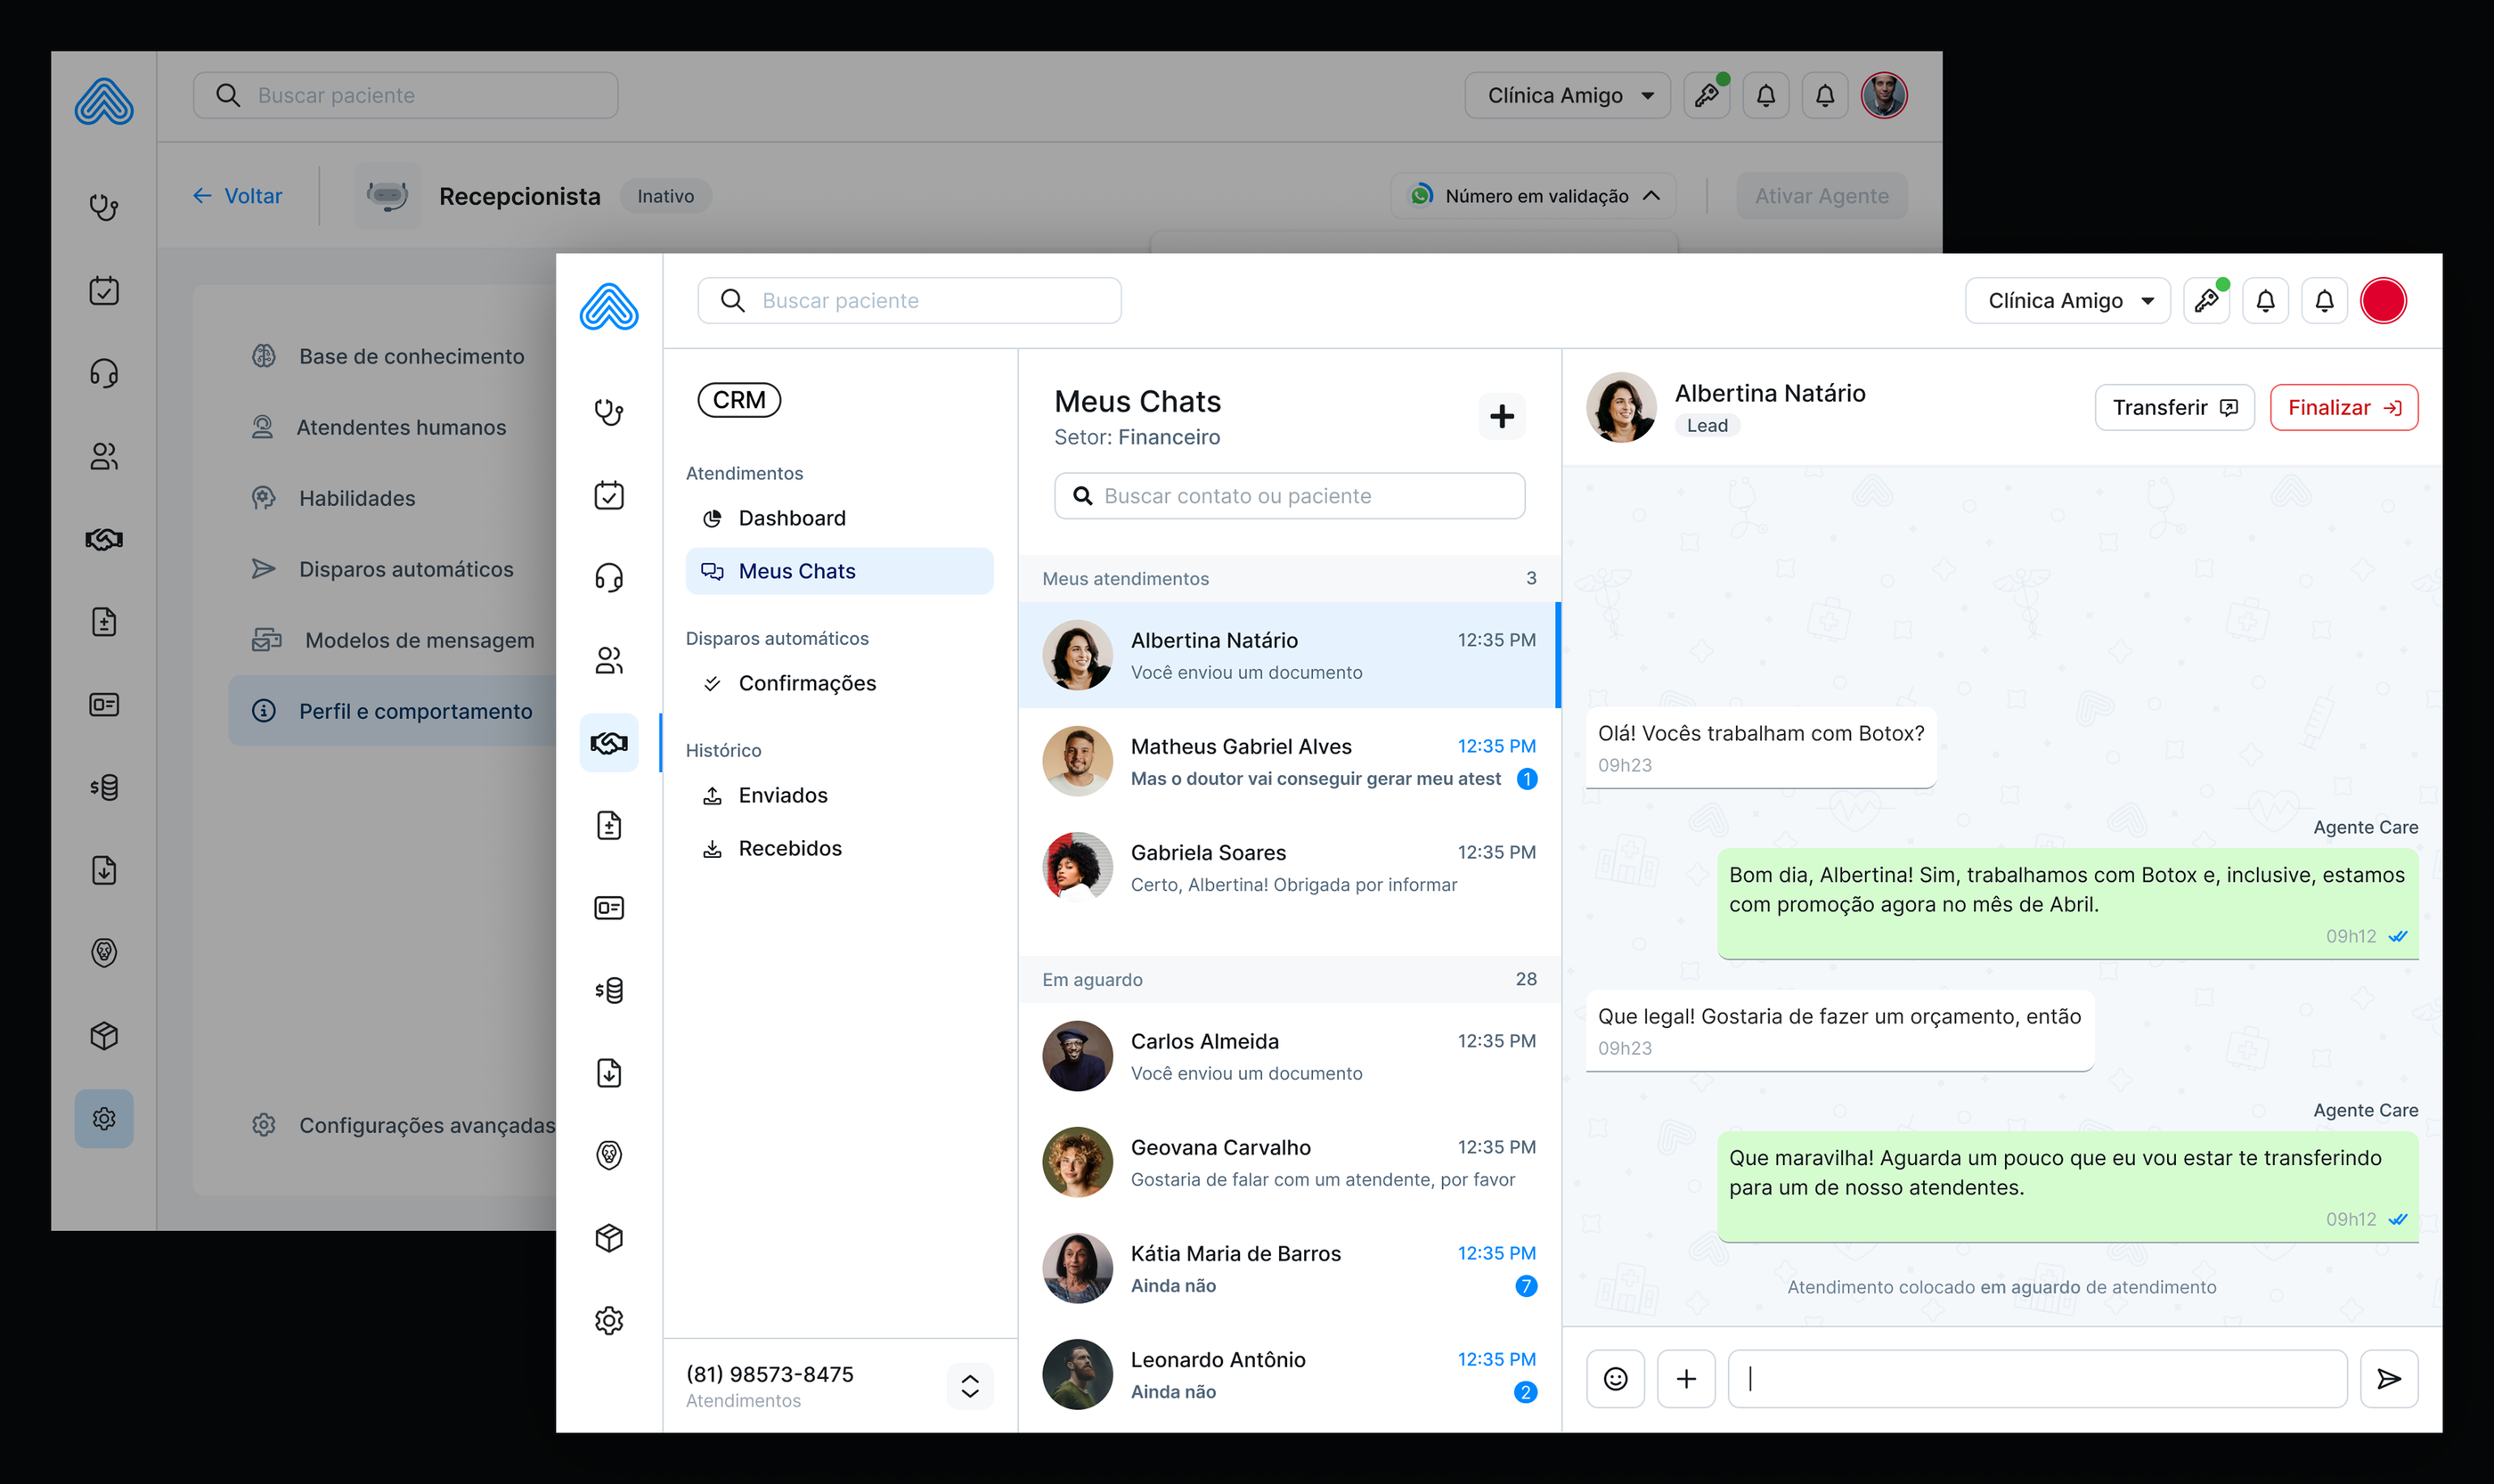Viewport: 2494px width, 1484px height.
Task: Send the message with the arrow icon
Action: [2389, 1379]
